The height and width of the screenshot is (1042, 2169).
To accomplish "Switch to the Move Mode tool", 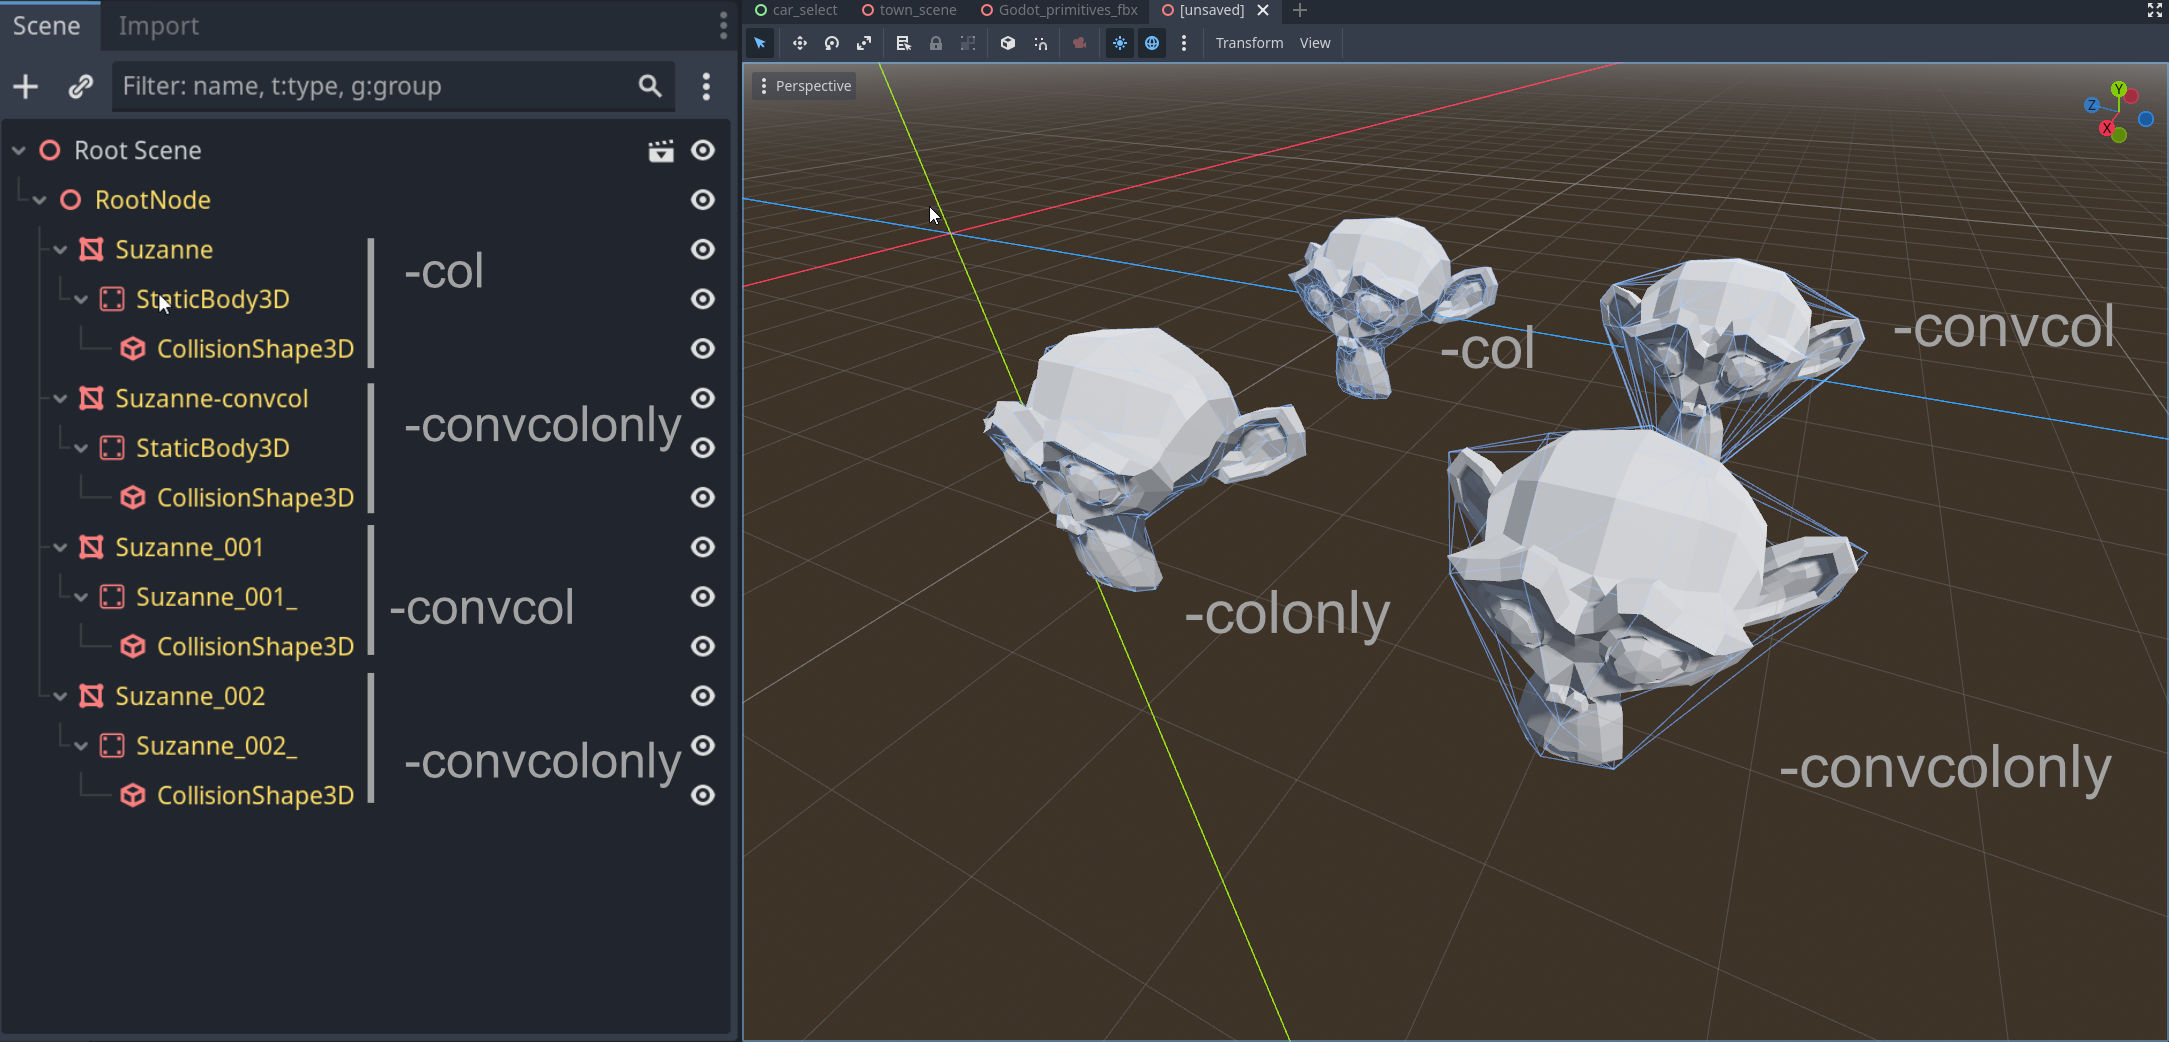I will click(x=799, y=43).
